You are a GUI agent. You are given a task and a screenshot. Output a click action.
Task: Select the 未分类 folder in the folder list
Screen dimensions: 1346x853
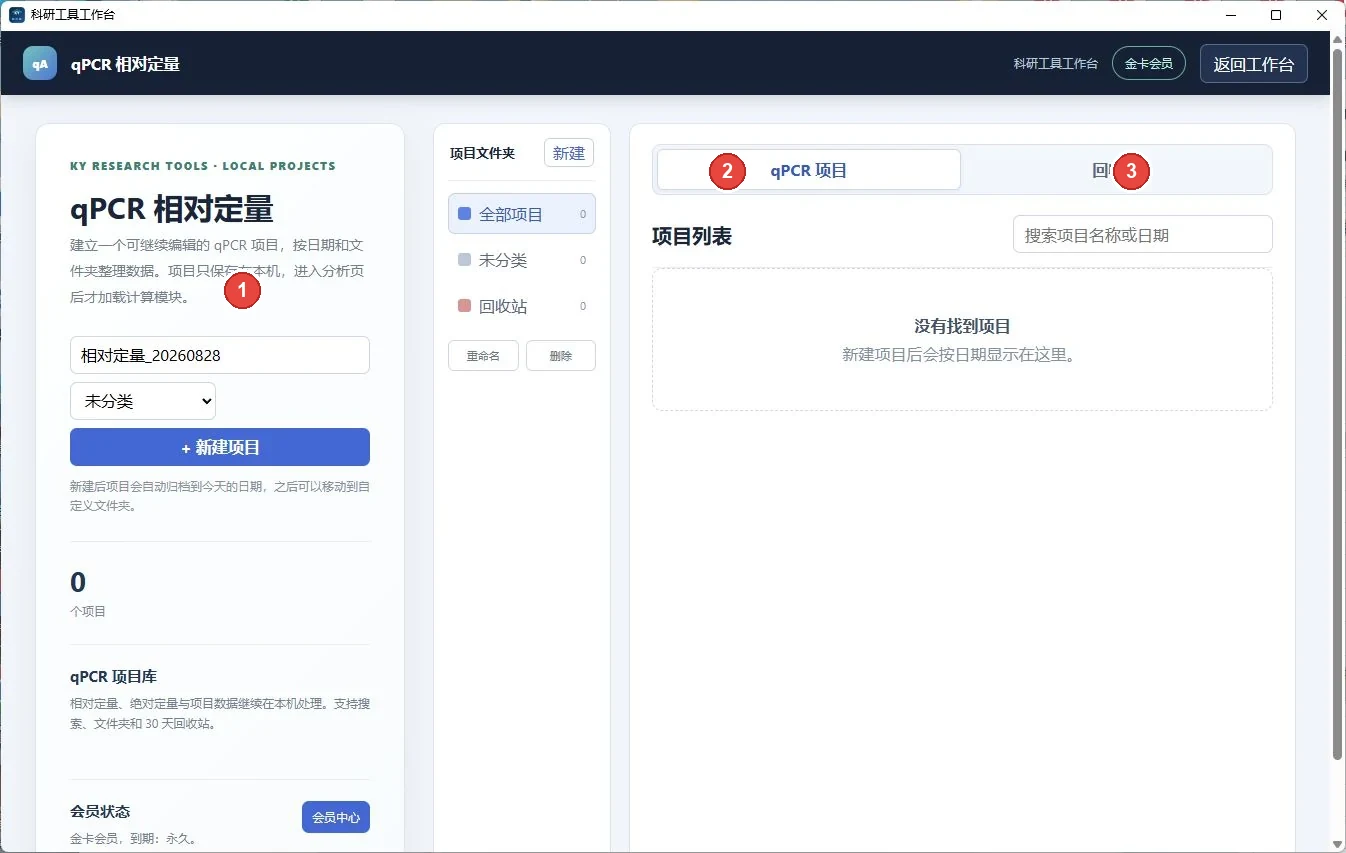tap(522, 260)
